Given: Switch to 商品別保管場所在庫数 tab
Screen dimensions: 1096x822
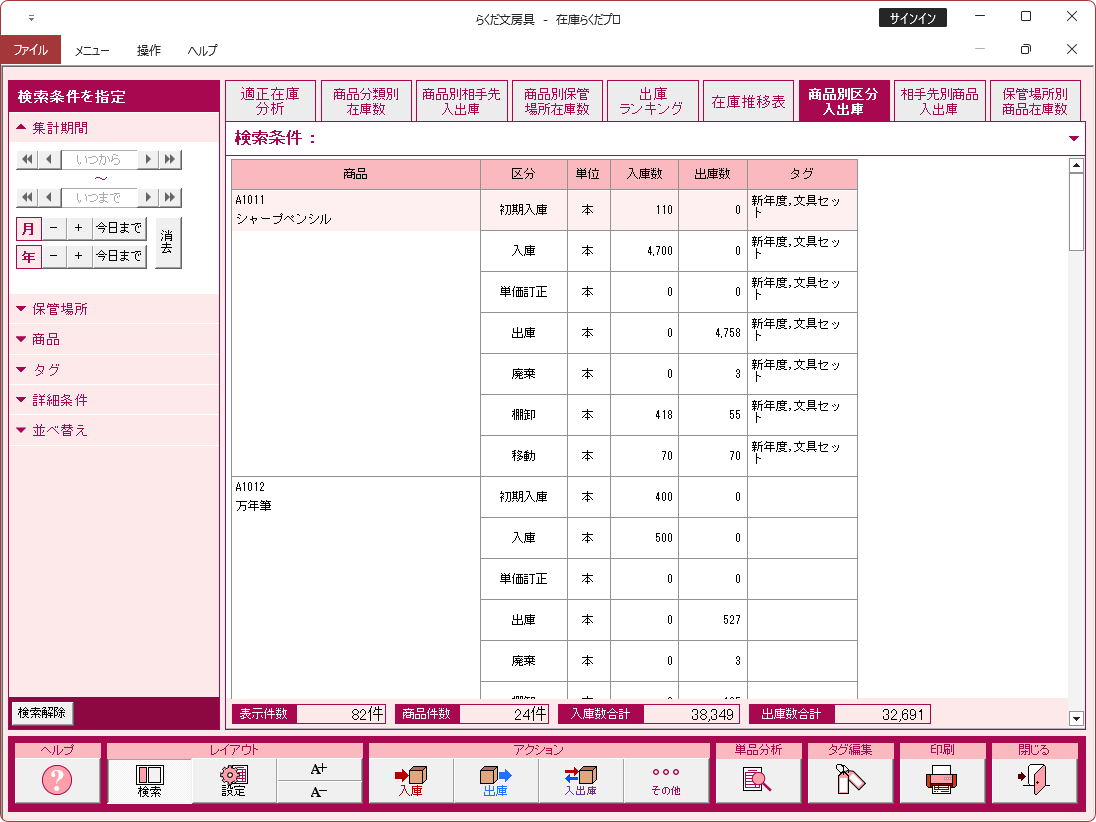Looking at the screenshot, I should tap(557, 101).
